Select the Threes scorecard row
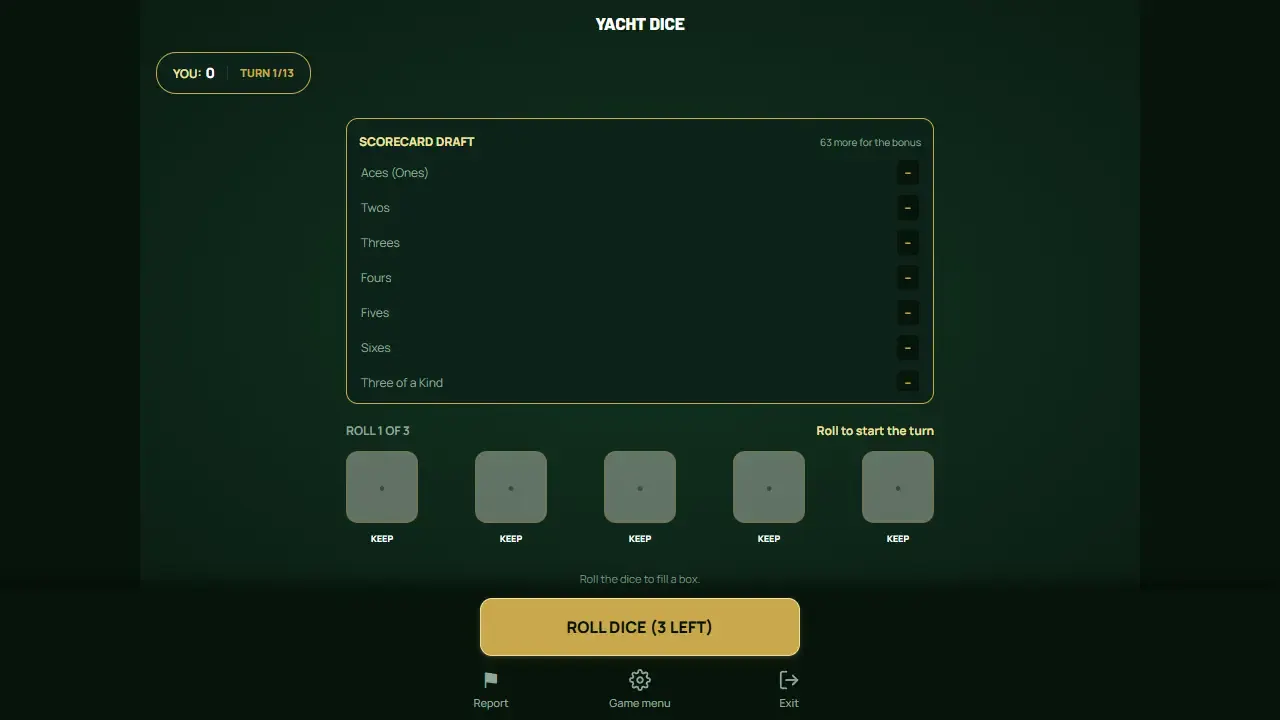1280x720 pixels. [640, 243]
